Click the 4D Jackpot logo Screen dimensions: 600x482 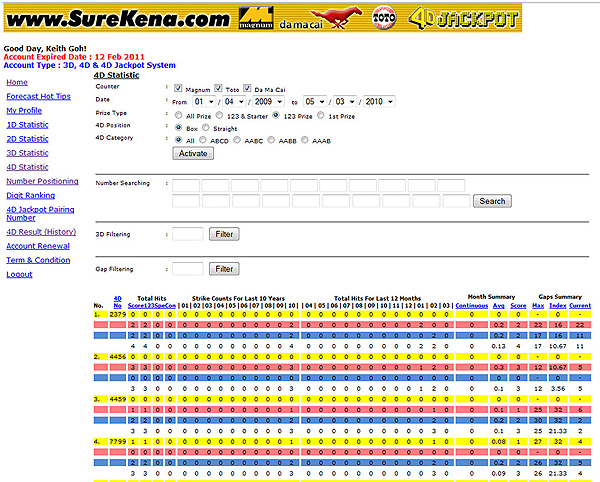pyautogui.click(x=463, y=18)
